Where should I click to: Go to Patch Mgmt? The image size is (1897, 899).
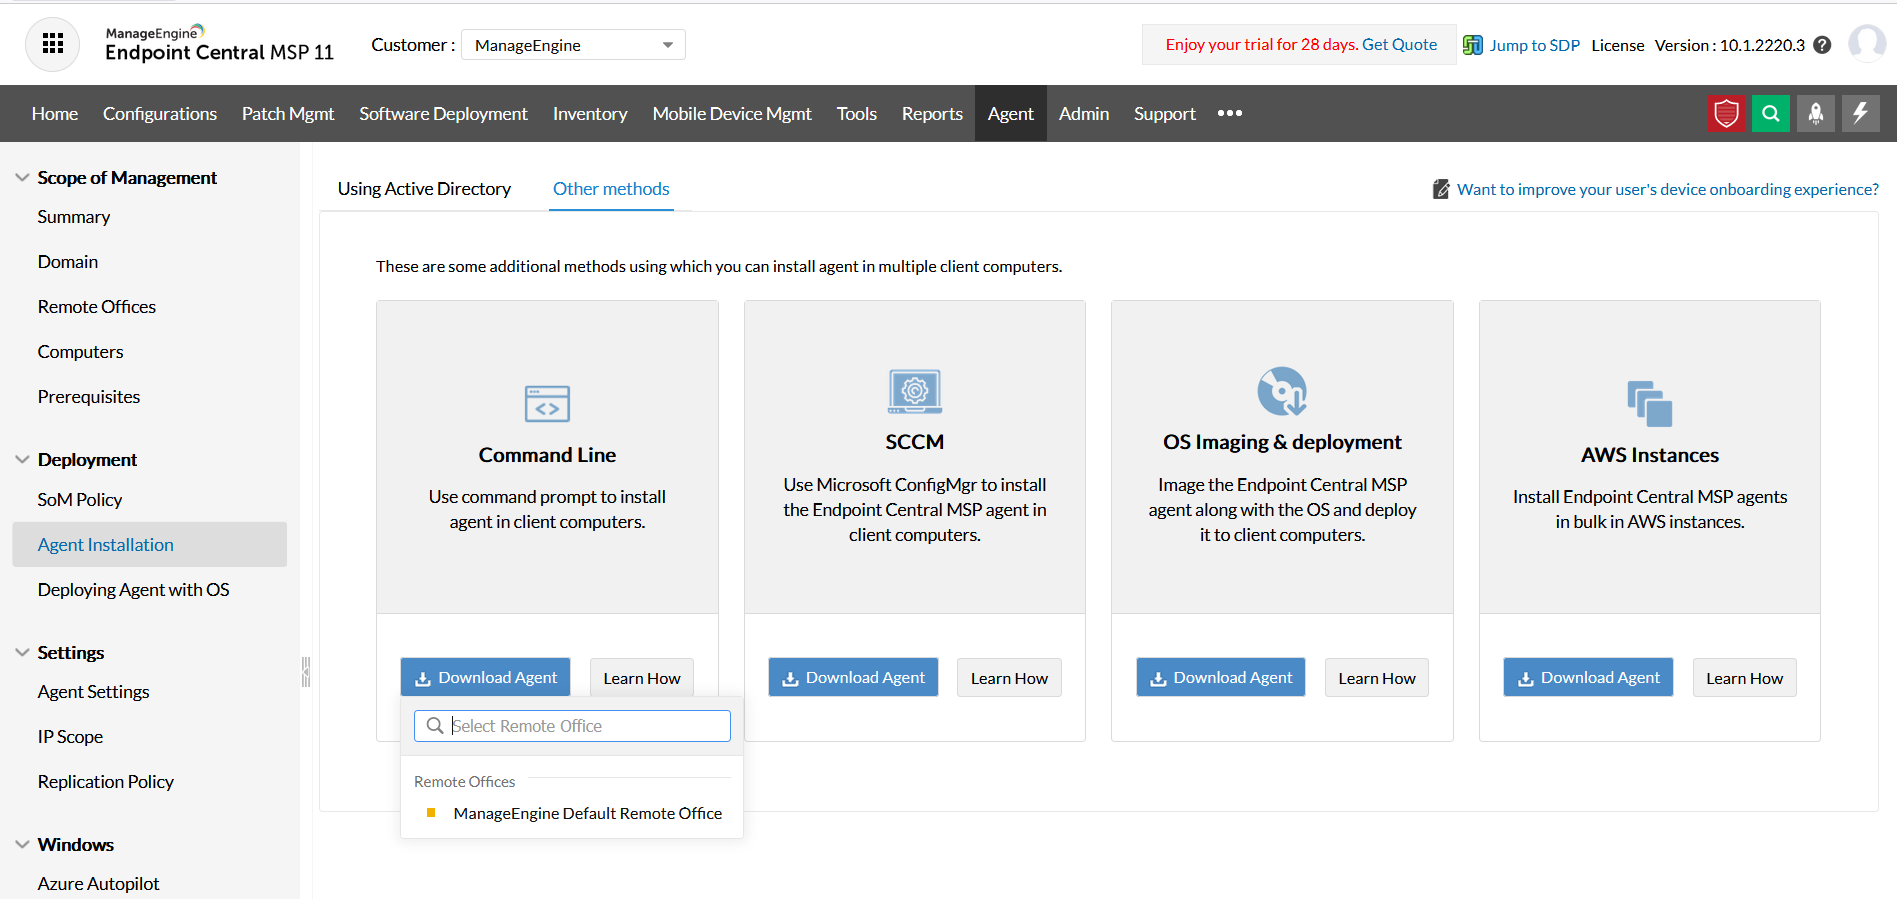pos(288,114)
